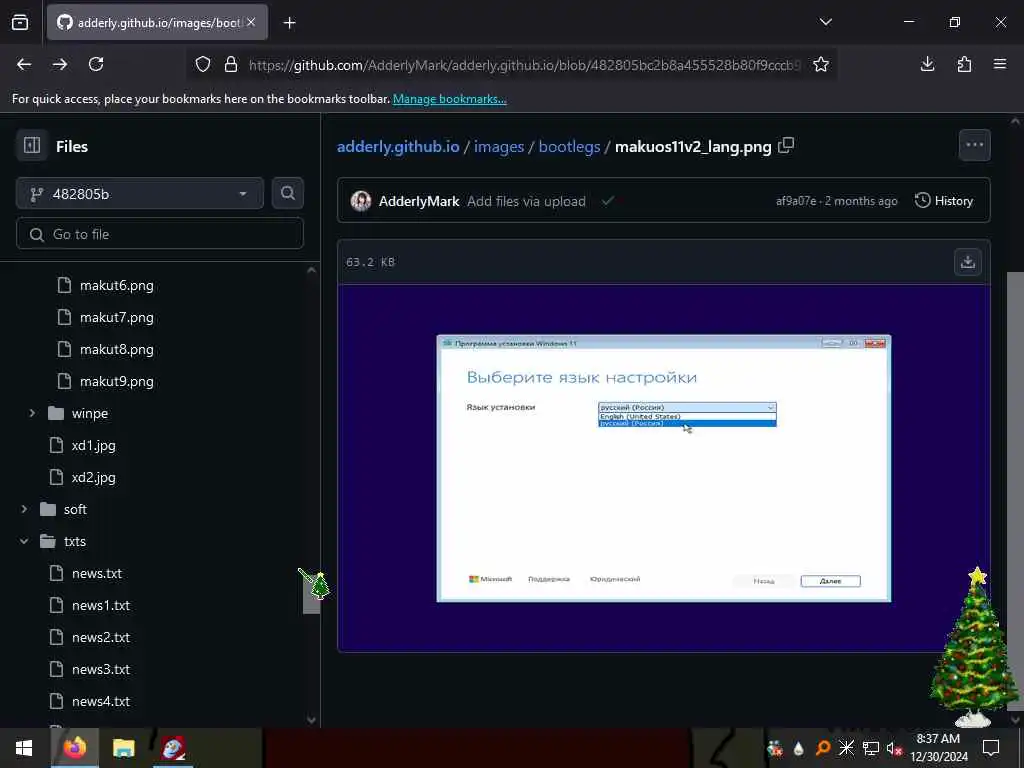Open taskbar clock and date

tap(938, 748)
